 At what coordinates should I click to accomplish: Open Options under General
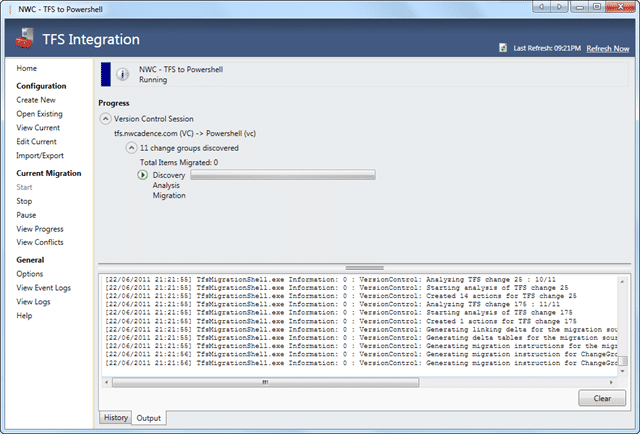click(x=29, y=274)
